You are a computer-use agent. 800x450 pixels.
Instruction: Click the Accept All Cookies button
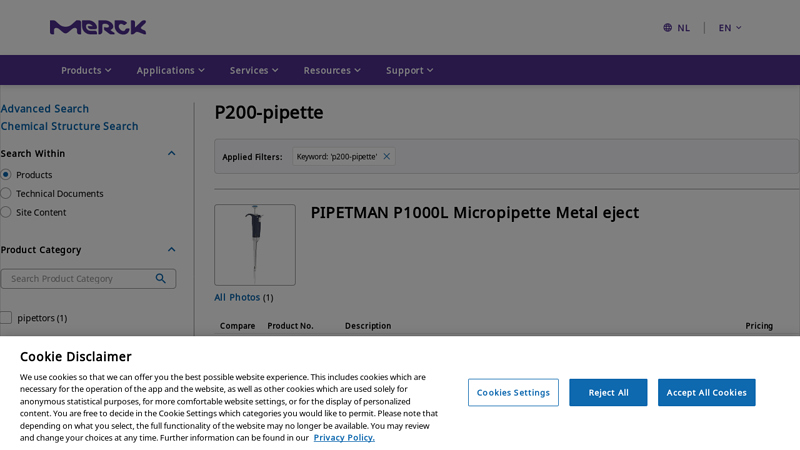pyautogui.click(x=706, y=393)
